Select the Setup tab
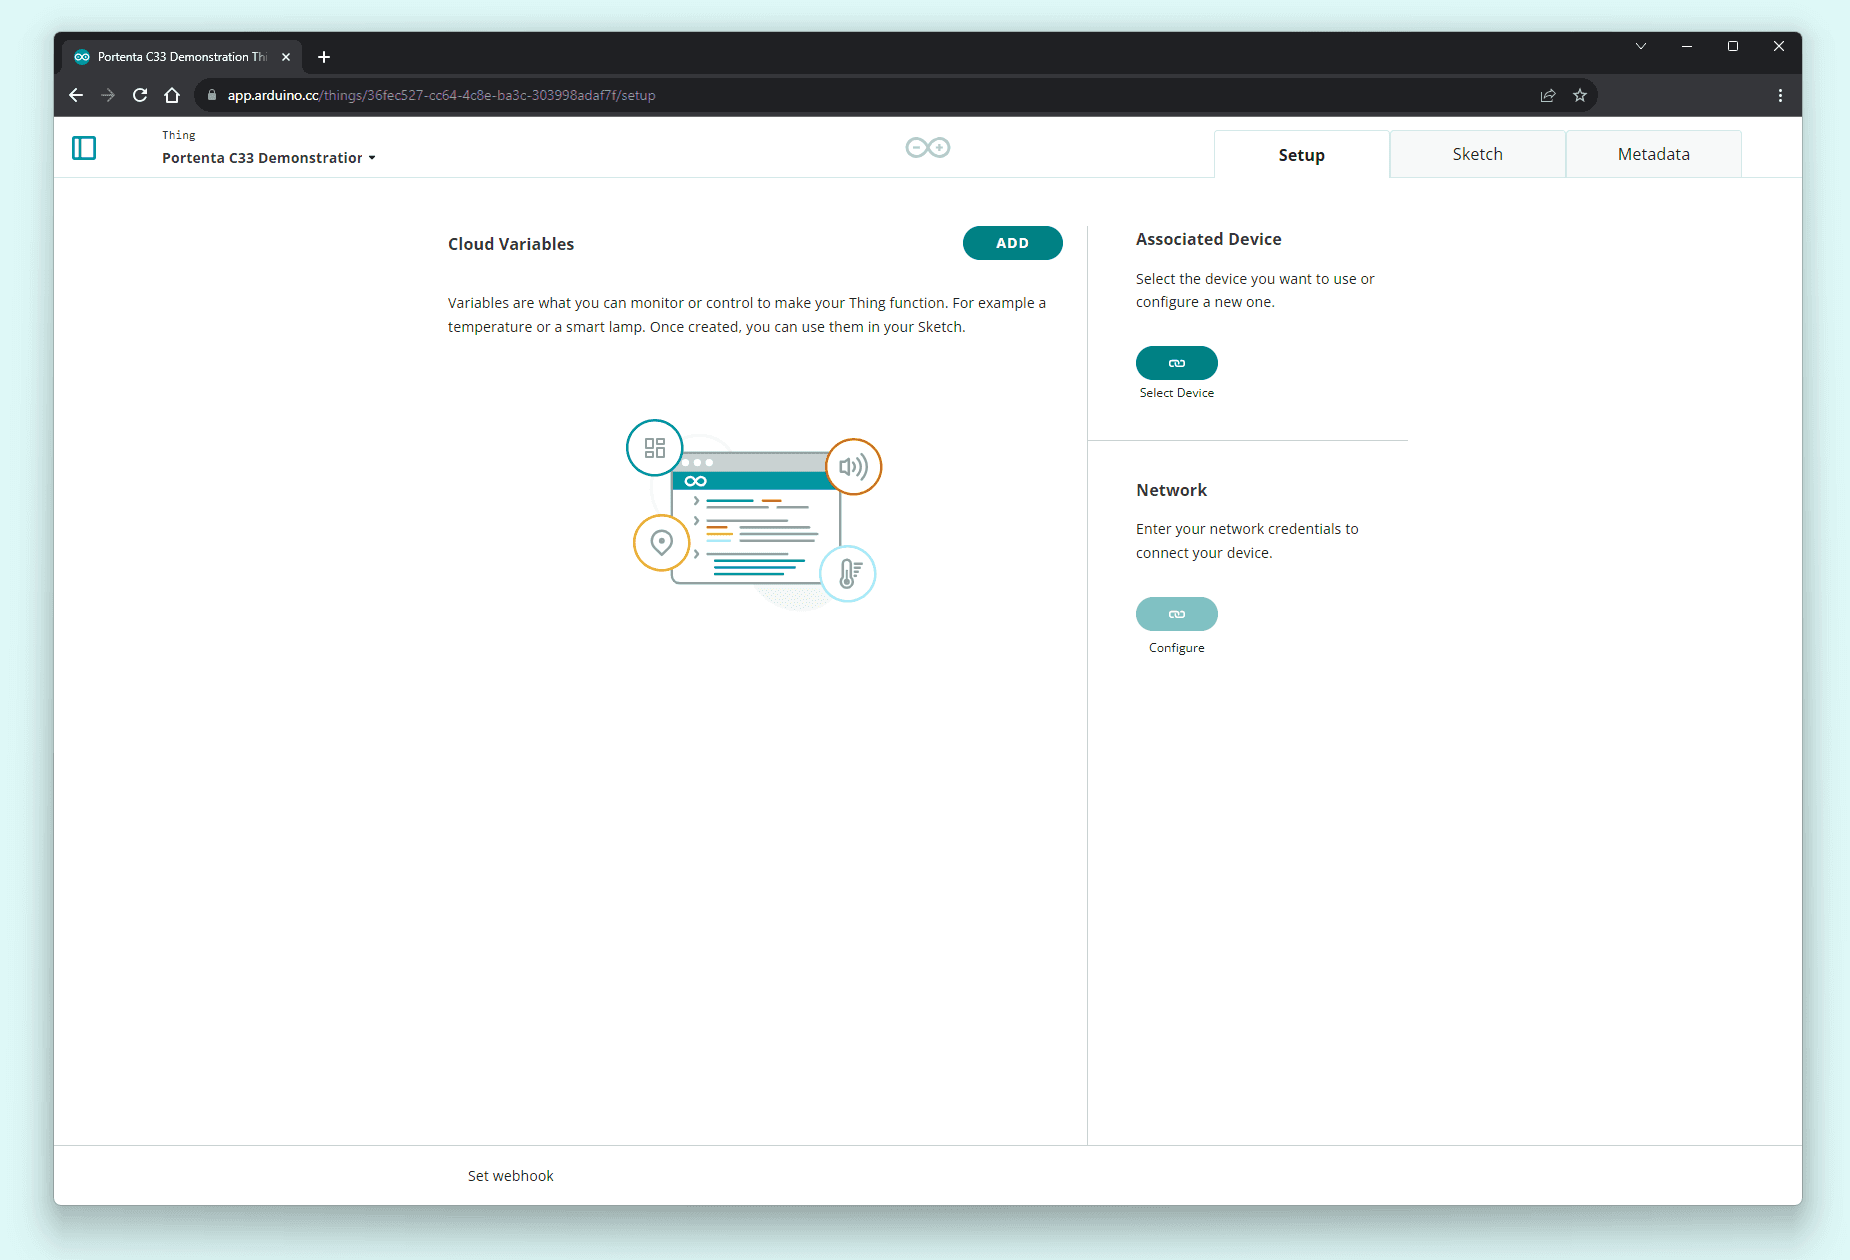 click(1300, 153)
